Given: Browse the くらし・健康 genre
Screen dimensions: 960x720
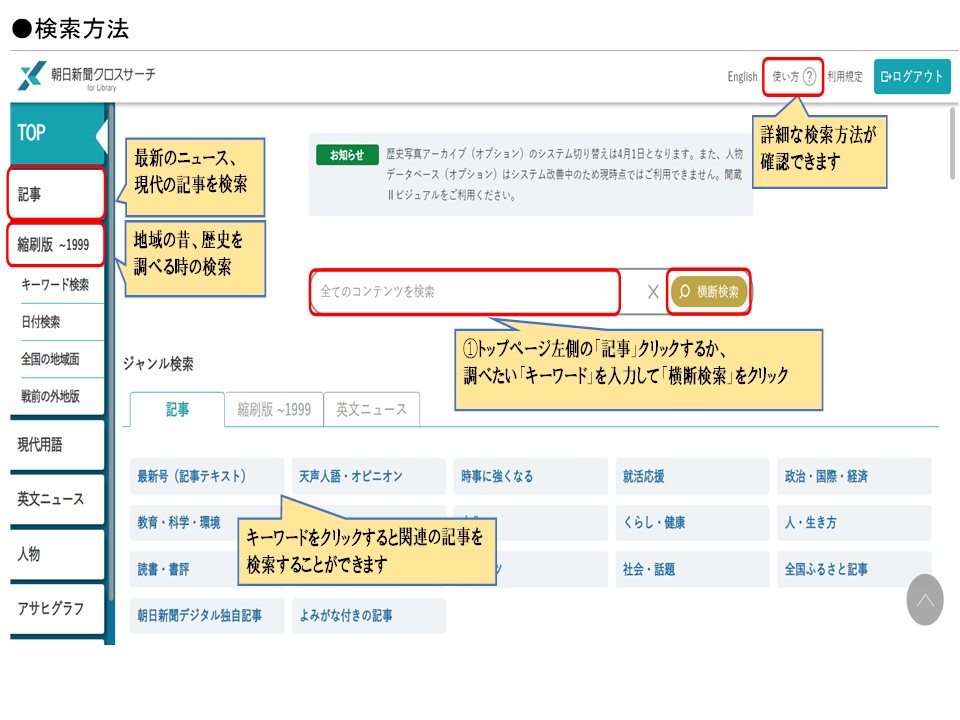Looking at the screenshot, I should (x=692, y=523).
